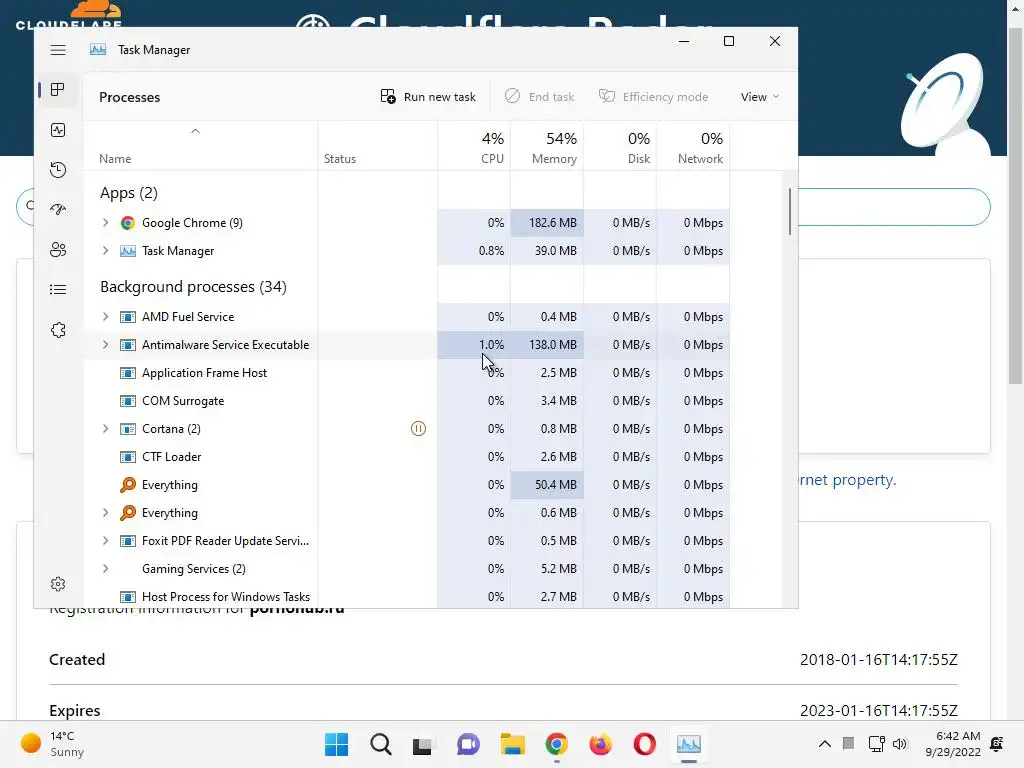The width and height of the screenshot is (1024, 768).
Task: Launch Firefox from the taskbar
Action: [x=600, y=744]
